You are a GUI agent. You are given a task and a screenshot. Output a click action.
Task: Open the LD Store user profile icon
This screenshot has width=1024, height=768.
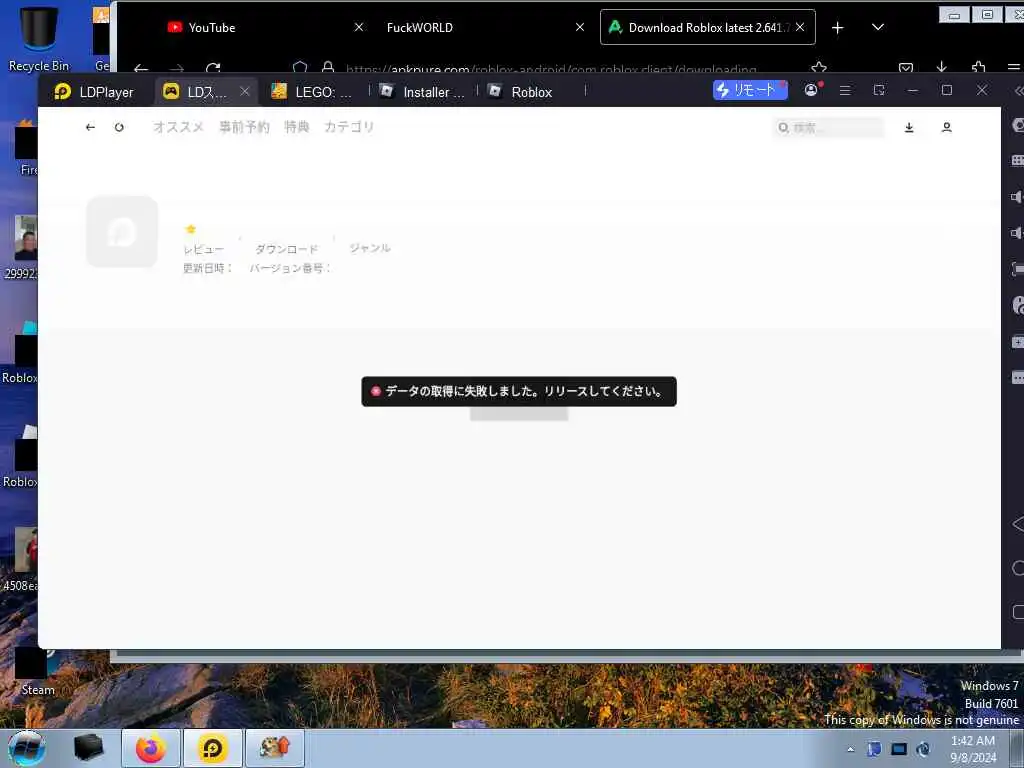[946, 127]
